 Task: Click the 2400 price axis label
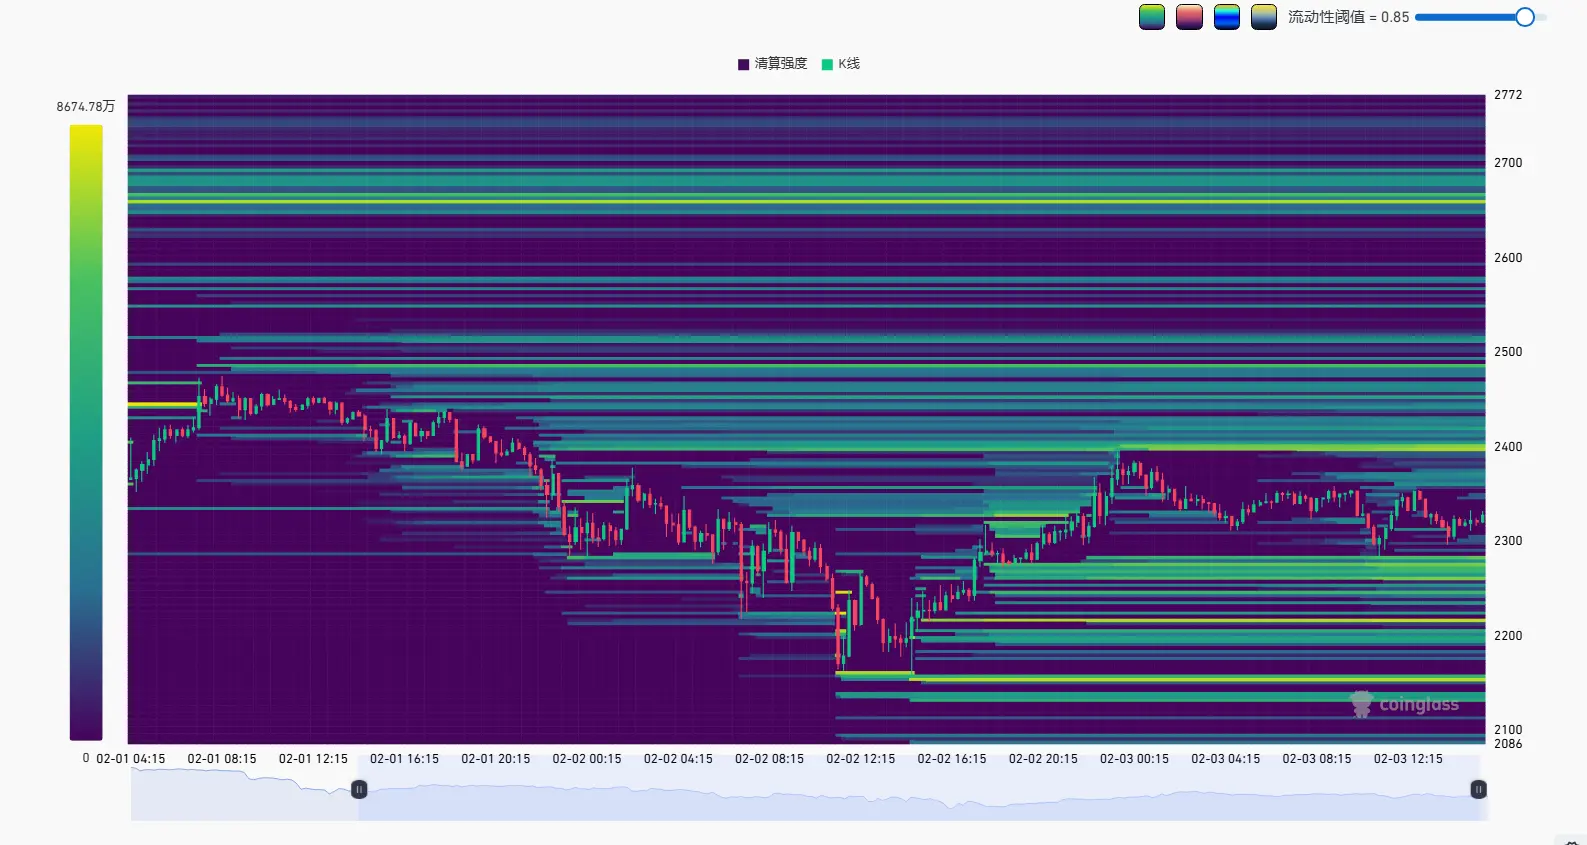pos(1508,447)
